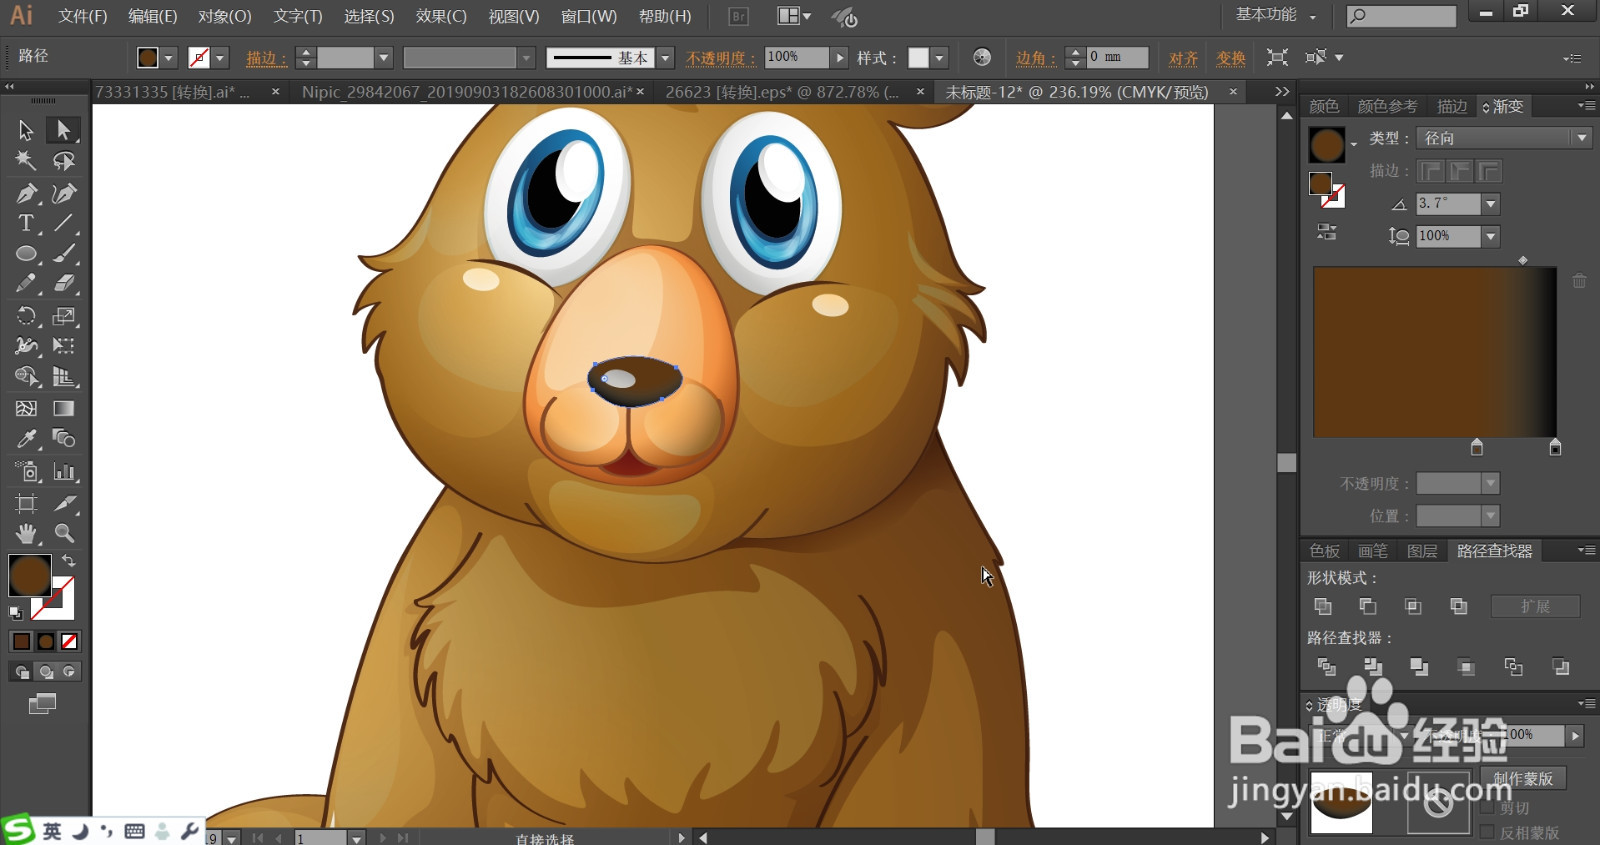Select the Paintbrush tool
Screen dimensions: 1600x845
click(x=64, y=254)
